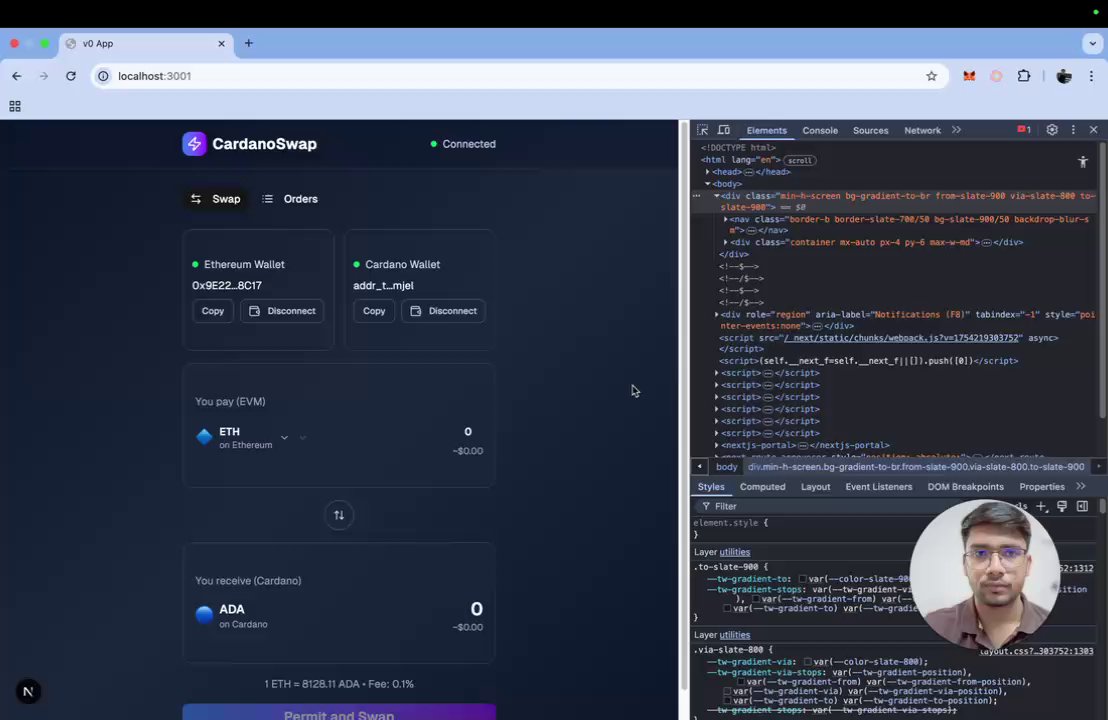
Task: Click the ADA blue token icon
Action: point(204,615)
